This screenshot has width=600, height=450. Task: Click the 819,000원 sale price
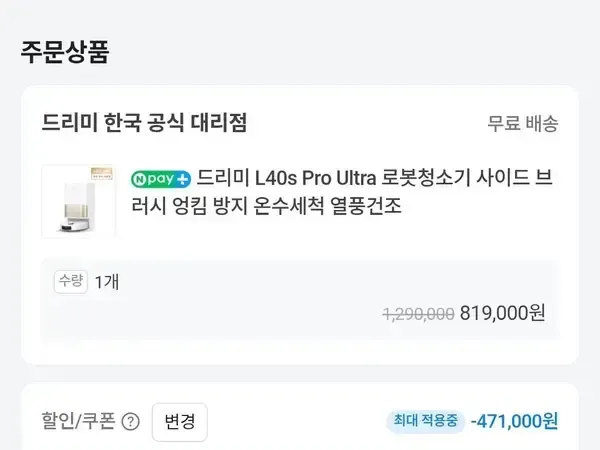pos(502,313)
